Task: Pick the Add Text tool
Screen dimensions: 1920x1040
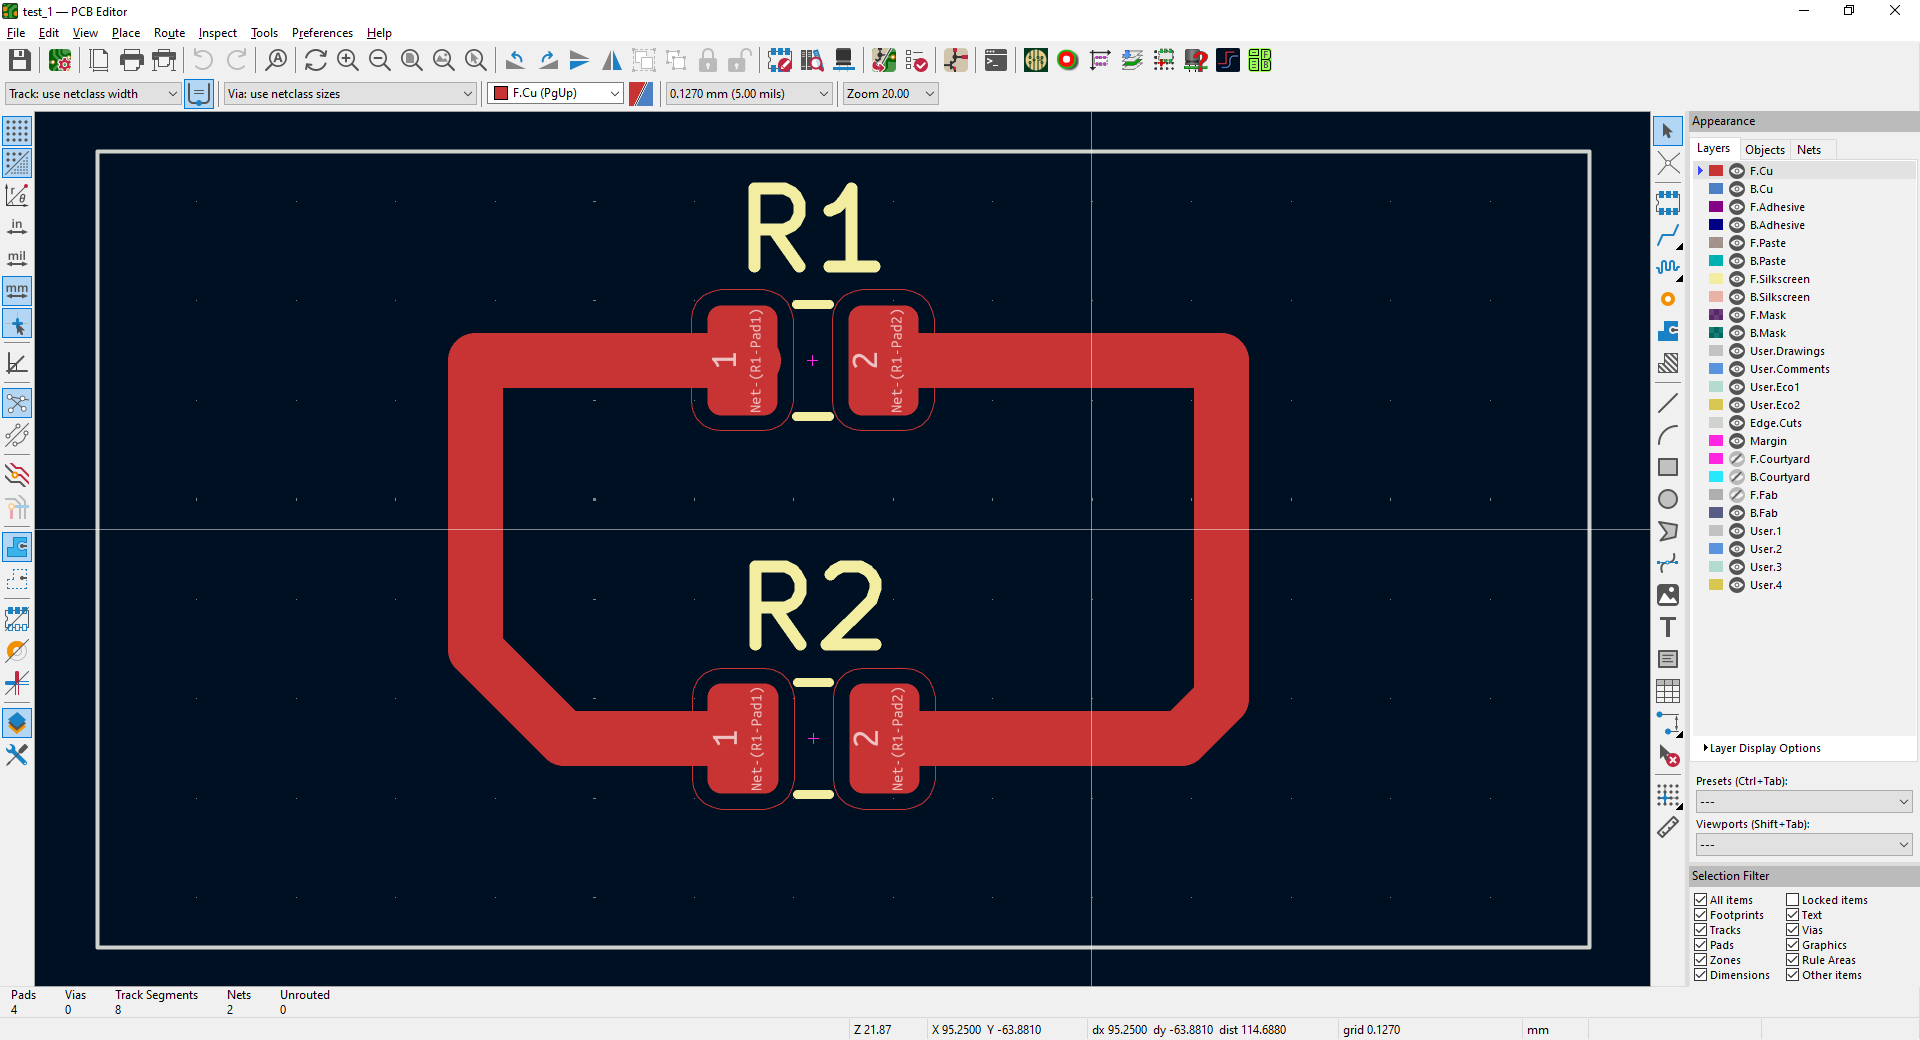Action: click(x=1667, y=627)
